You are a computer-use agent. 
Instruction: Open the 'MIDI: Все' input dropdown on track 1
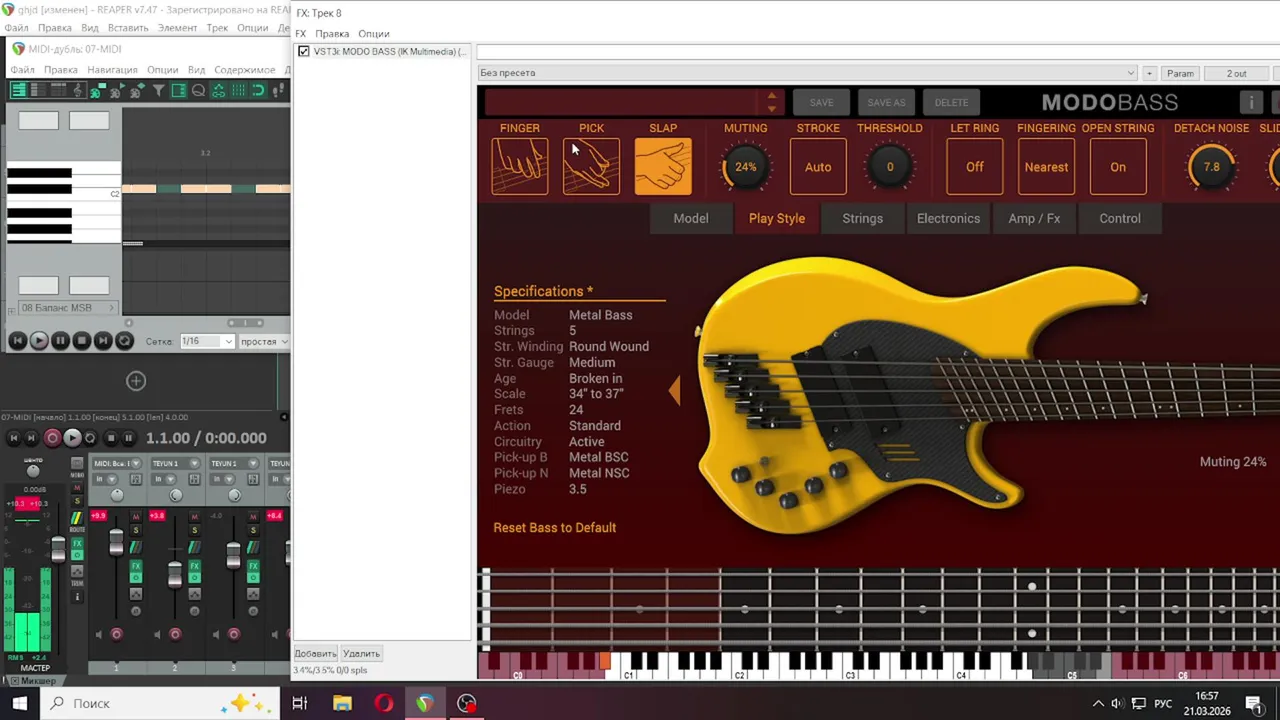click(116, 464)
